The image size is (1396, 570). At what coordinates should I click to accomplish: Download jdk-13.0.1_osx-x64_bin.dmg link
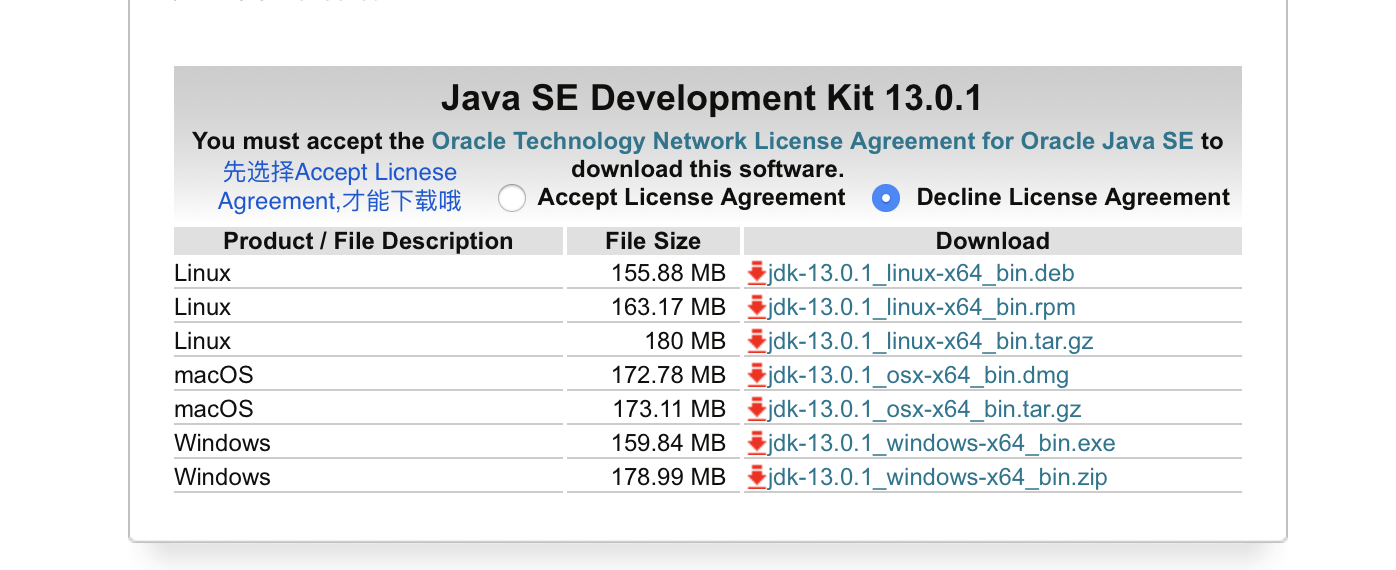coord(918,375)
